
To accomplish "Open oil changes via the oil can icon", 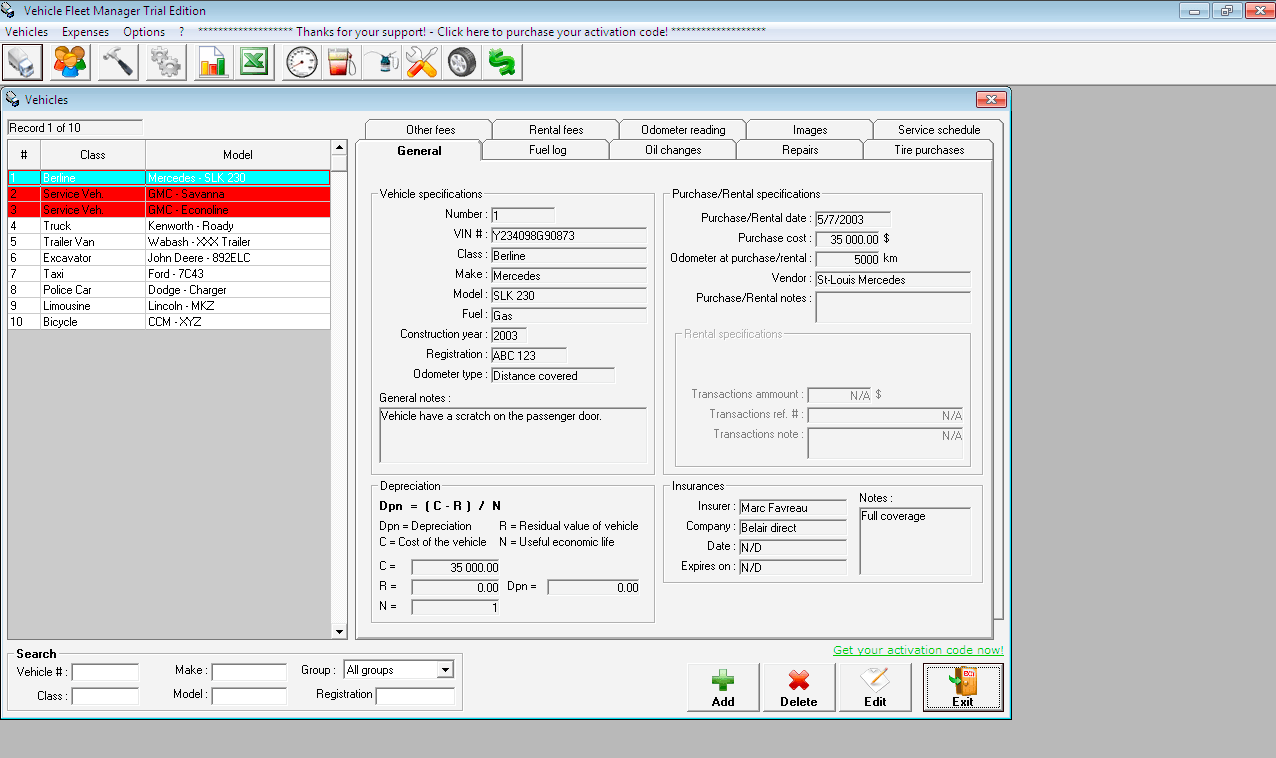I will [380, 62].
